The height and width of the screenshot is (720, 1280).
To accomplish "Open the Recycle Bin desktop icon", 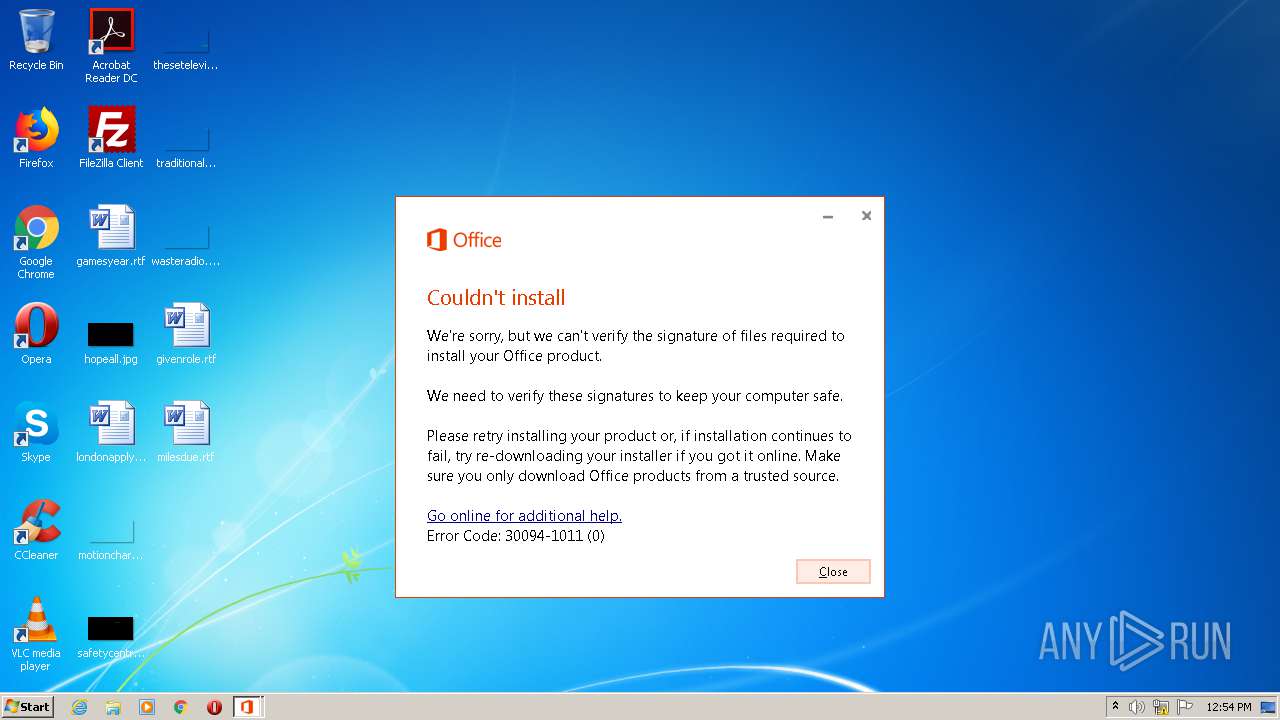I will 36,40.
